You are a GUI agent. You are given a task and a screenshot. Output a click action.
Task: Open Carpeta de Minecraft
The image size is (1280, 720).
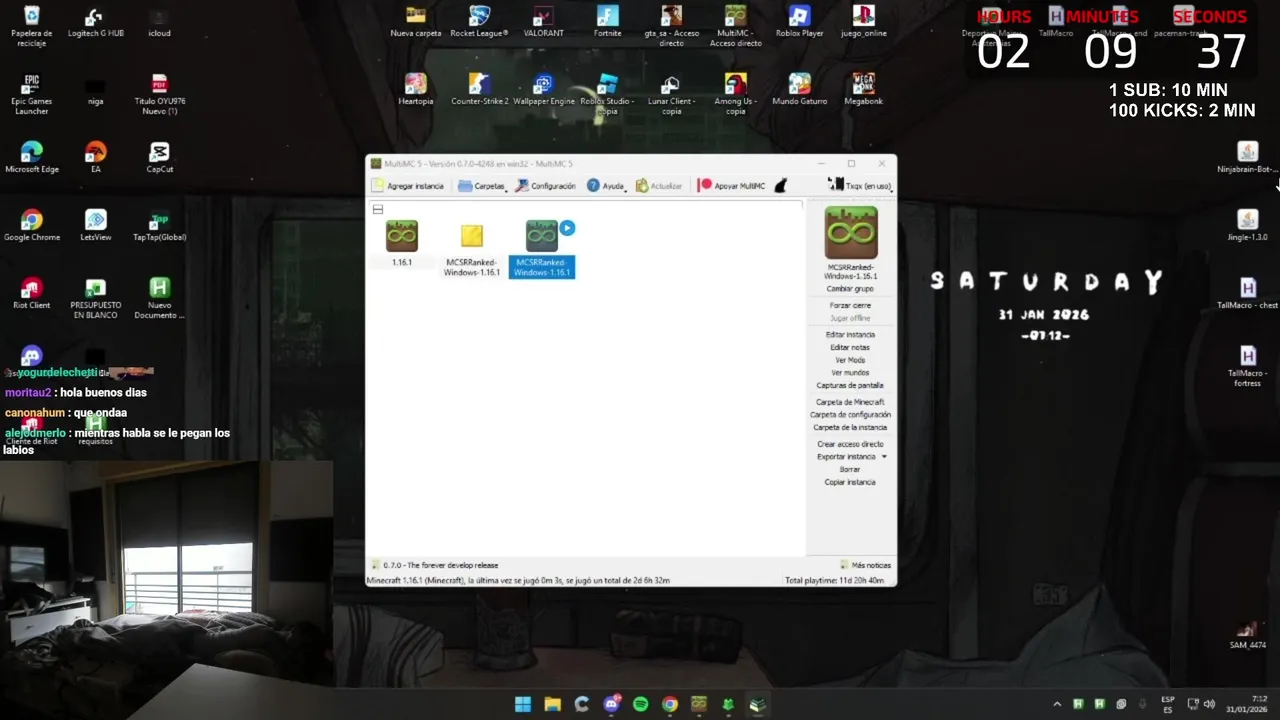pyautogui.click(x=850, y=402)
